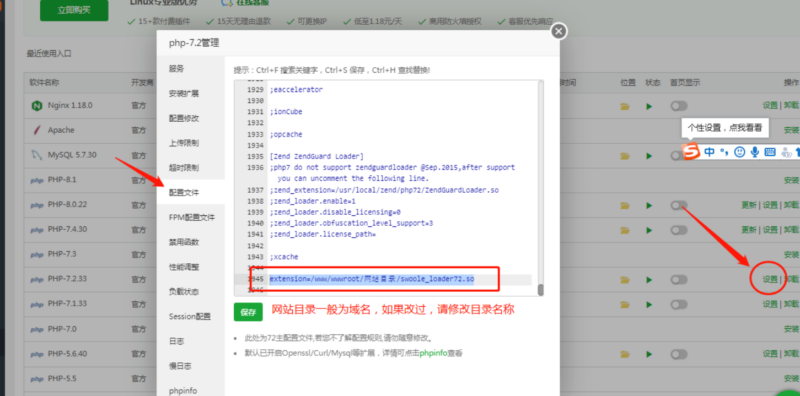Close the php-7.2管理 dialog
The height and width of the screenshot is (396, 800).
(559, 32)
